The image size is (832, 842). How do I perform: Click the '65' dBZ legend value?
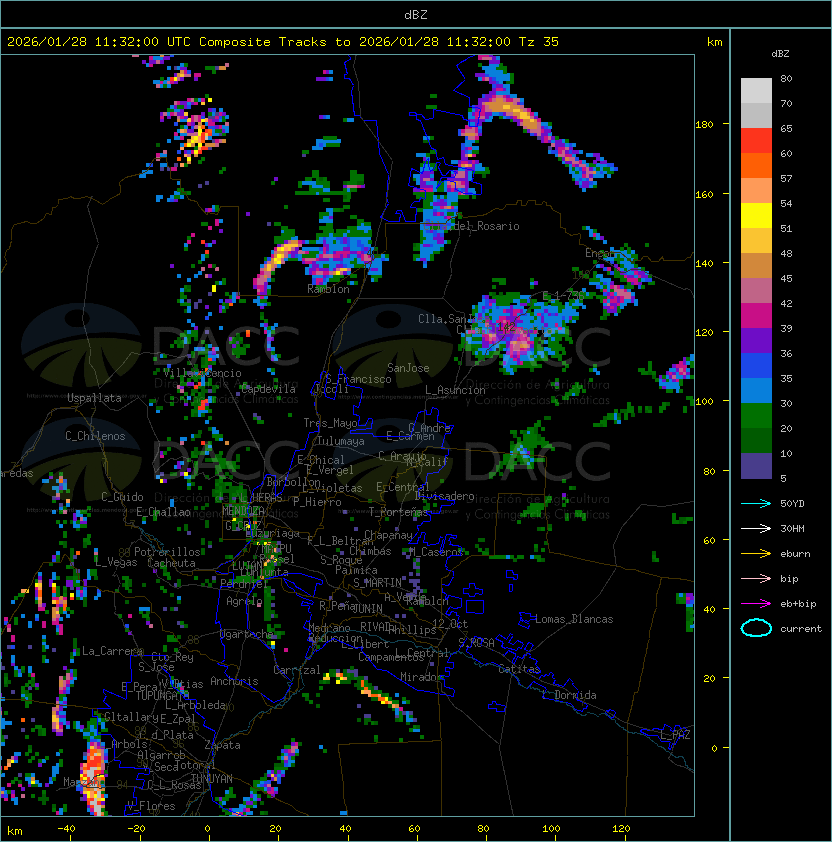click(786, 128)
